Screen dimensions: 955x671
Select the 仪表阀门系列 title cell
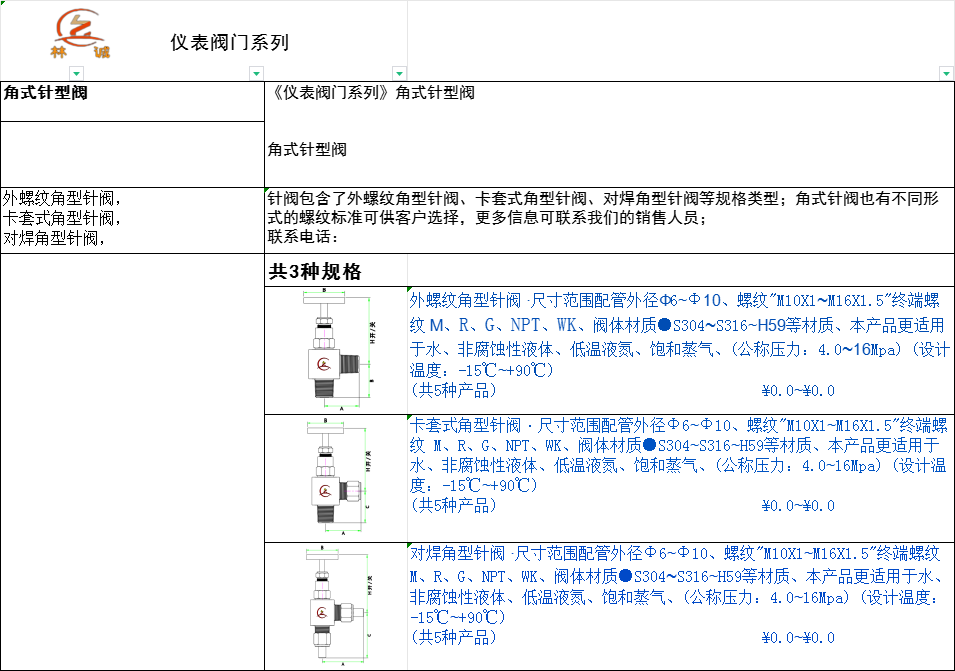[x=229, y=42]
